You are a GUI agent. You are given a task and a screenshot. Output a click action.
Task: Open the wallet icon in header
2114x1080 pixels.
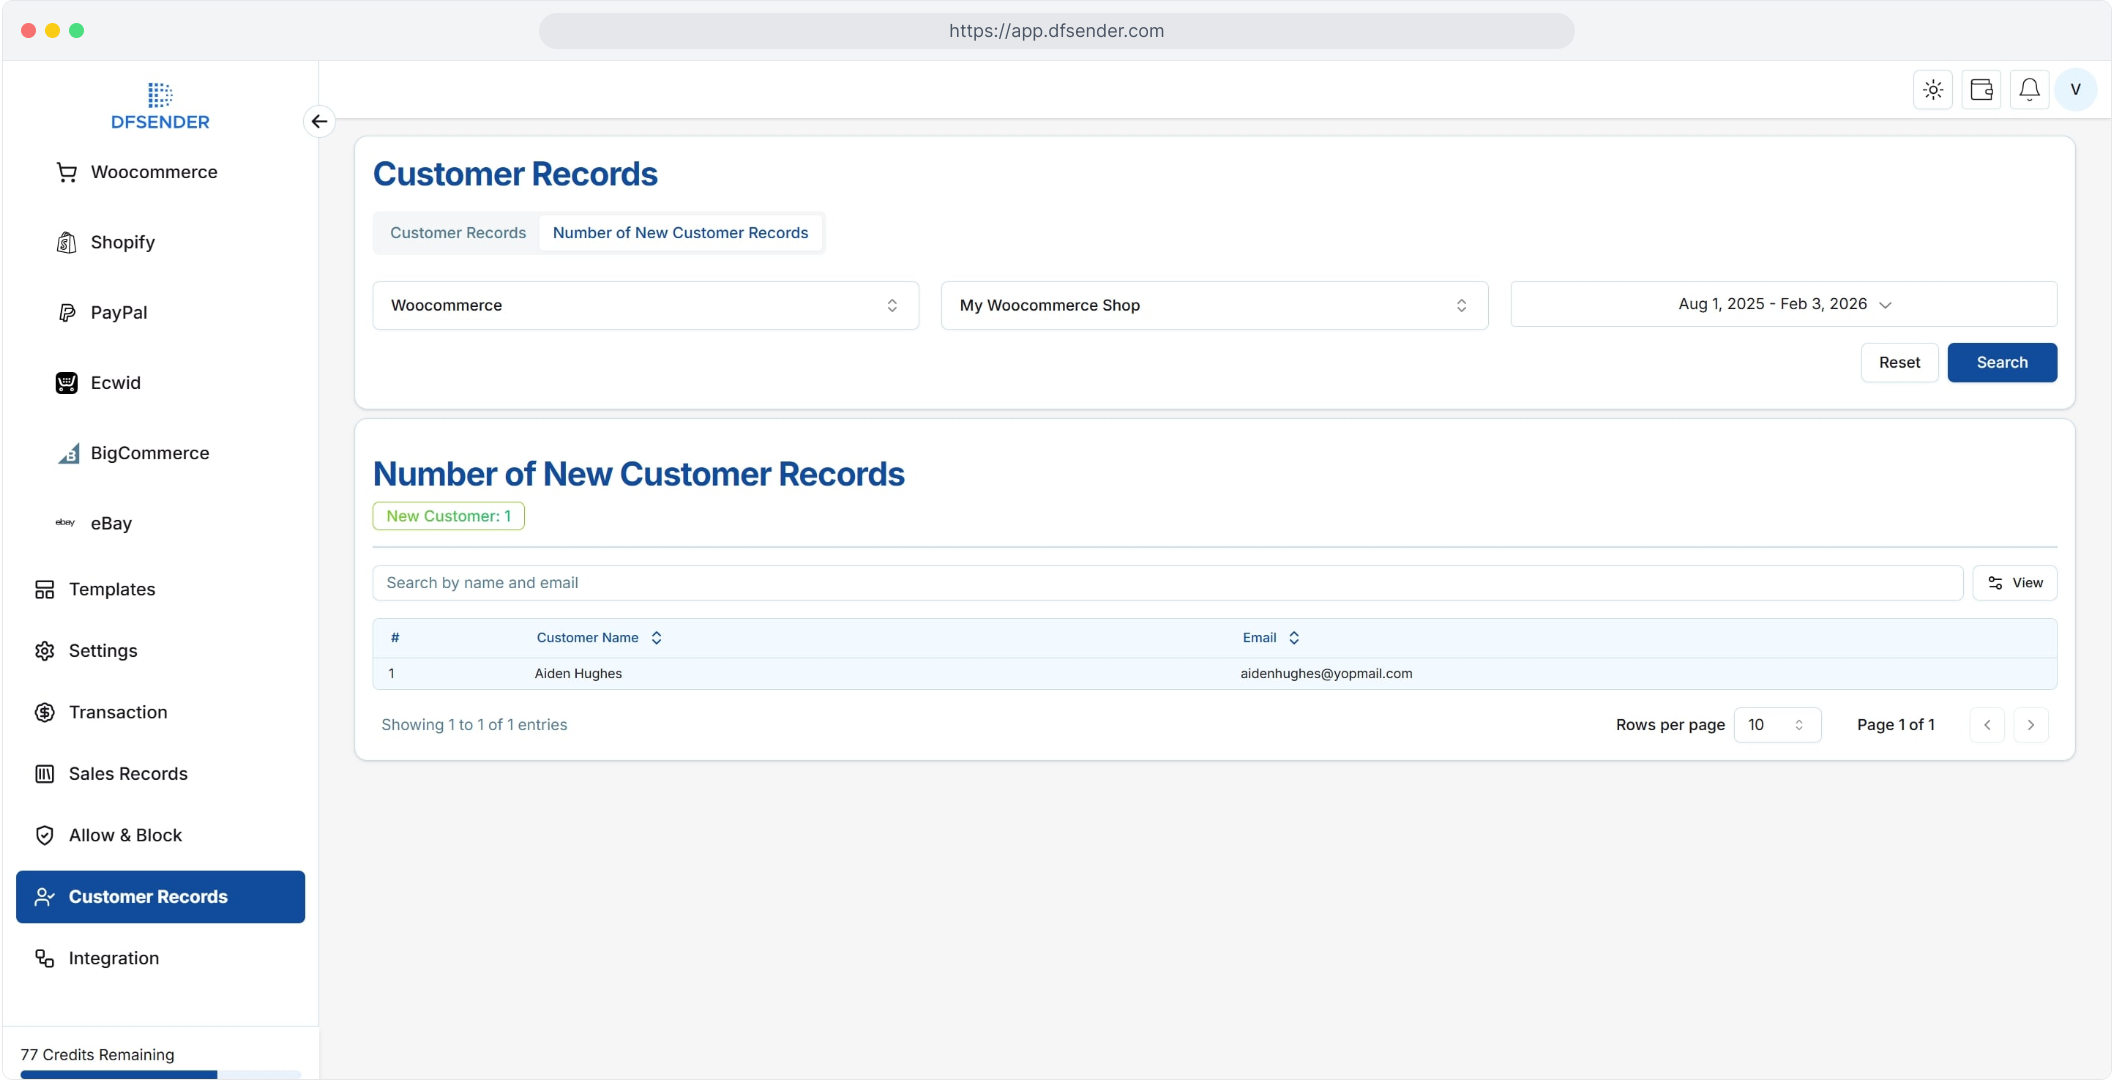1981,90
